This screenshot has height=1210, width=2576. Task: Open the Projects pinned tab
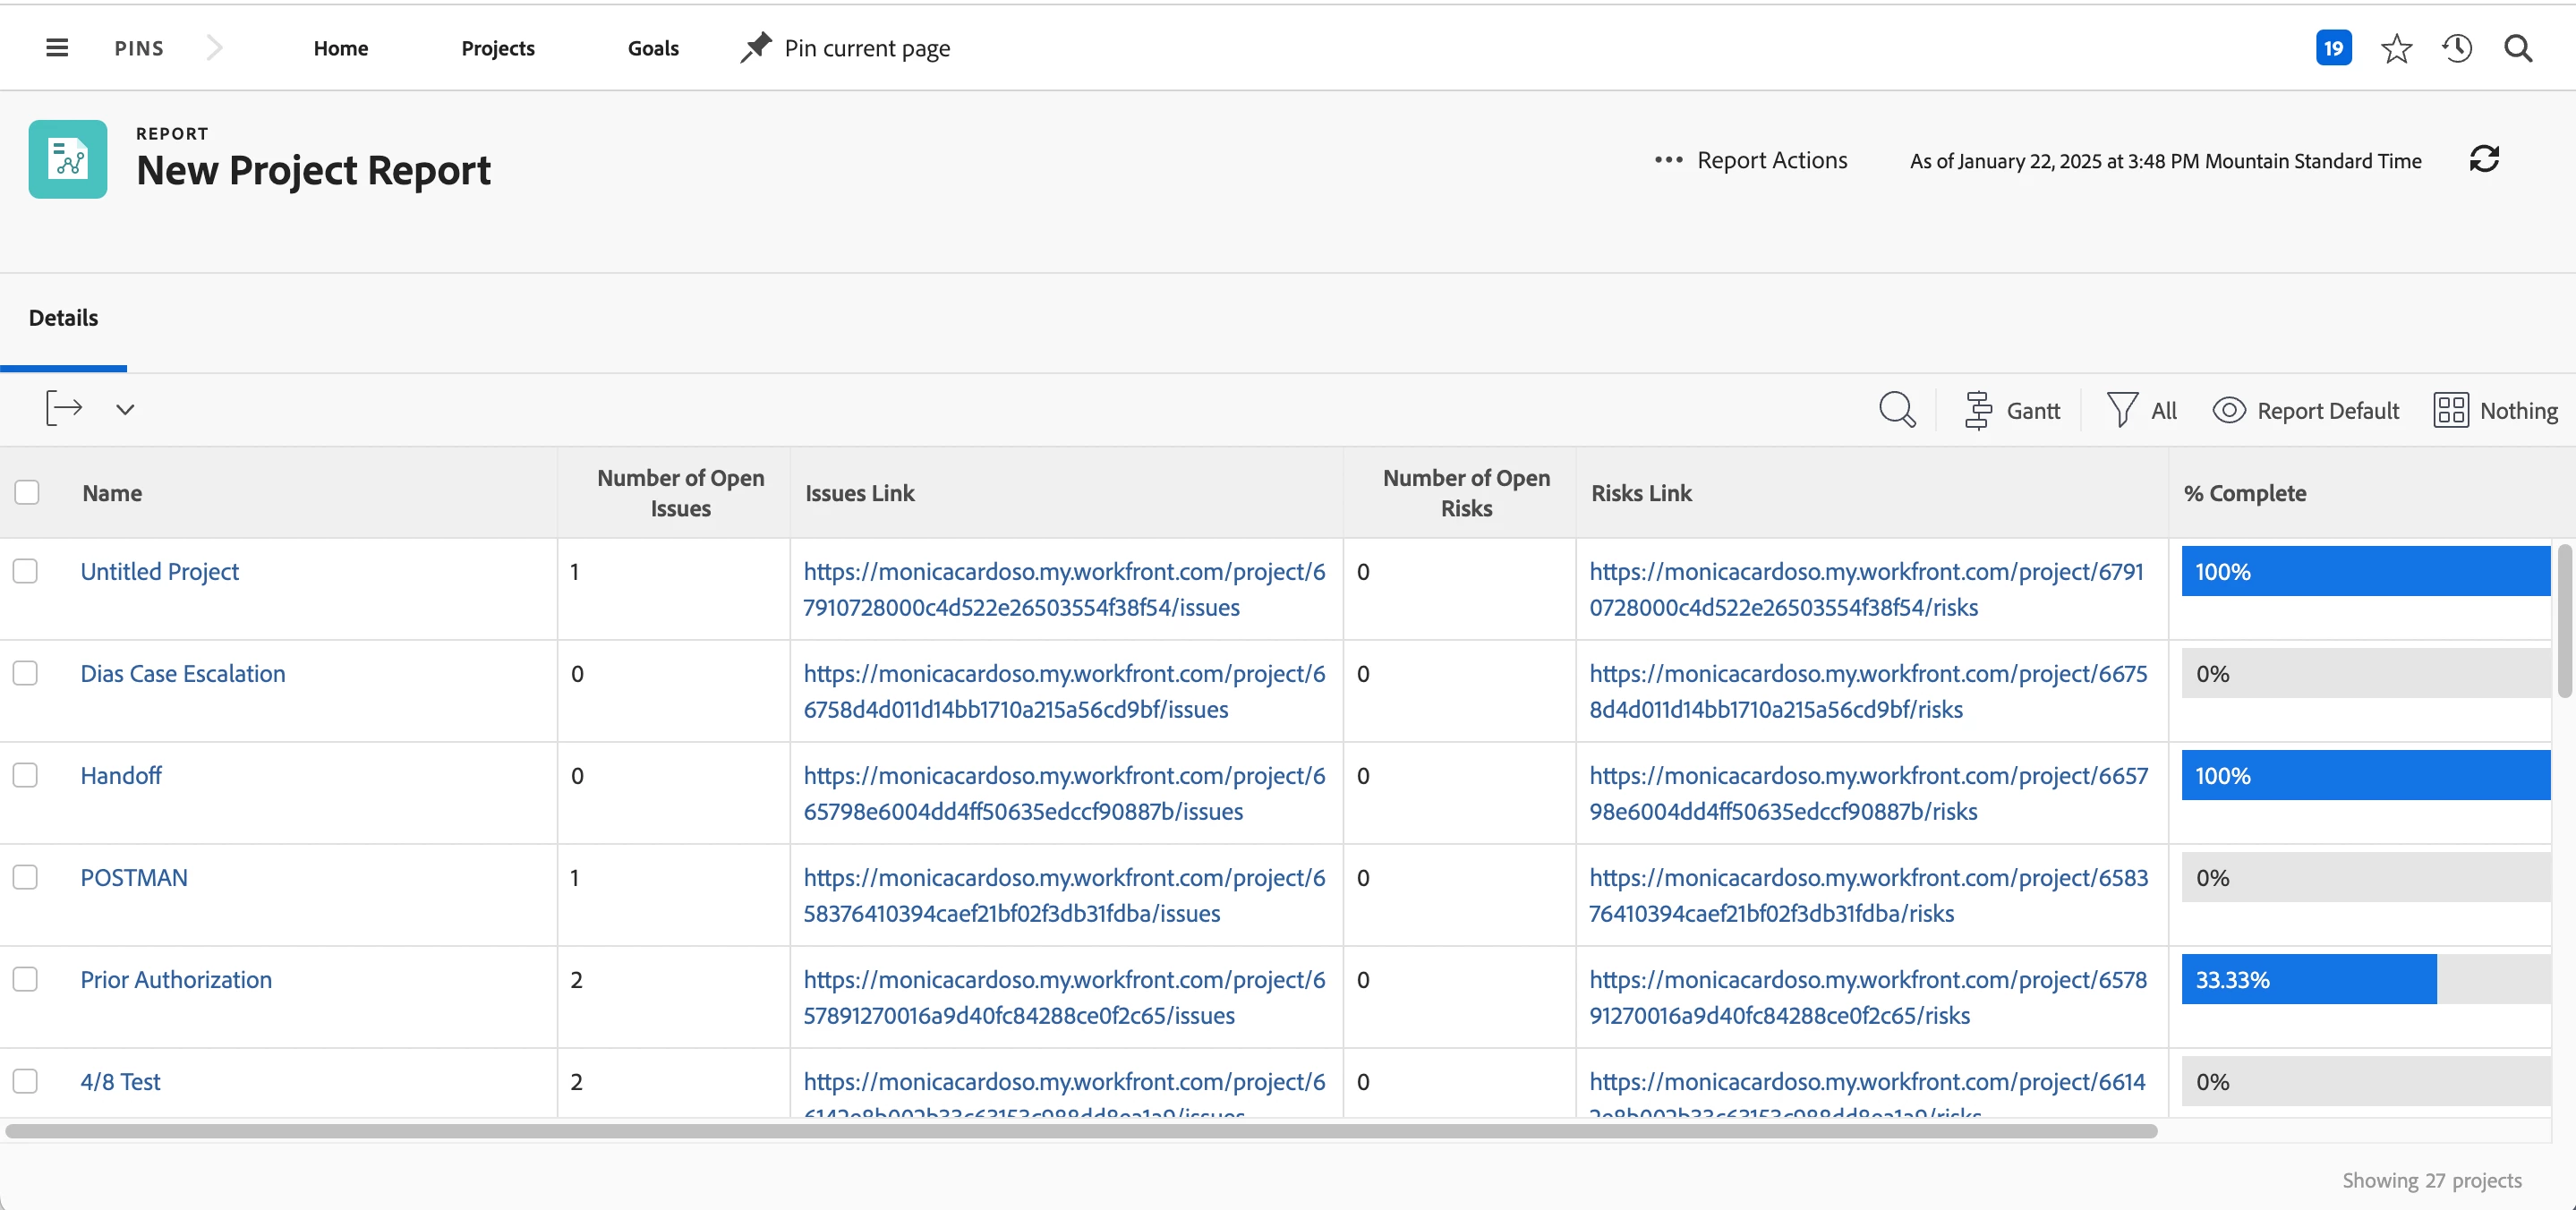497,48
